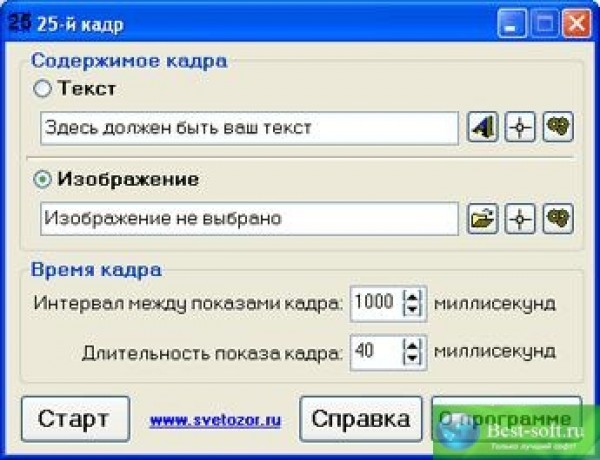Open the www.svetozor.ru link
This screenshot has width=600, height=460.
[215, 420]
